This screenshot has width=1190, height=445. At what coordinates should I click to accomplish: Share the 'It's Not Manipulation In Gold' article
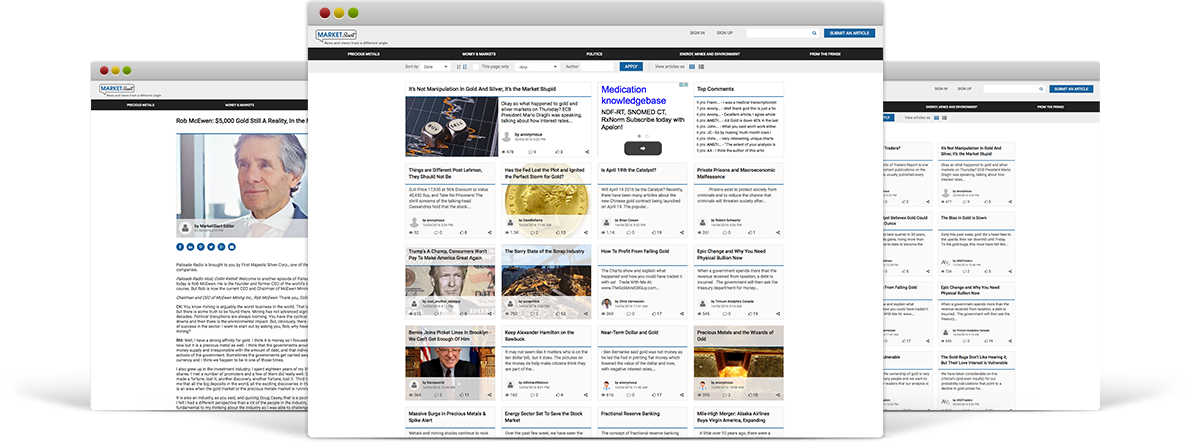(x=588, y=151)
